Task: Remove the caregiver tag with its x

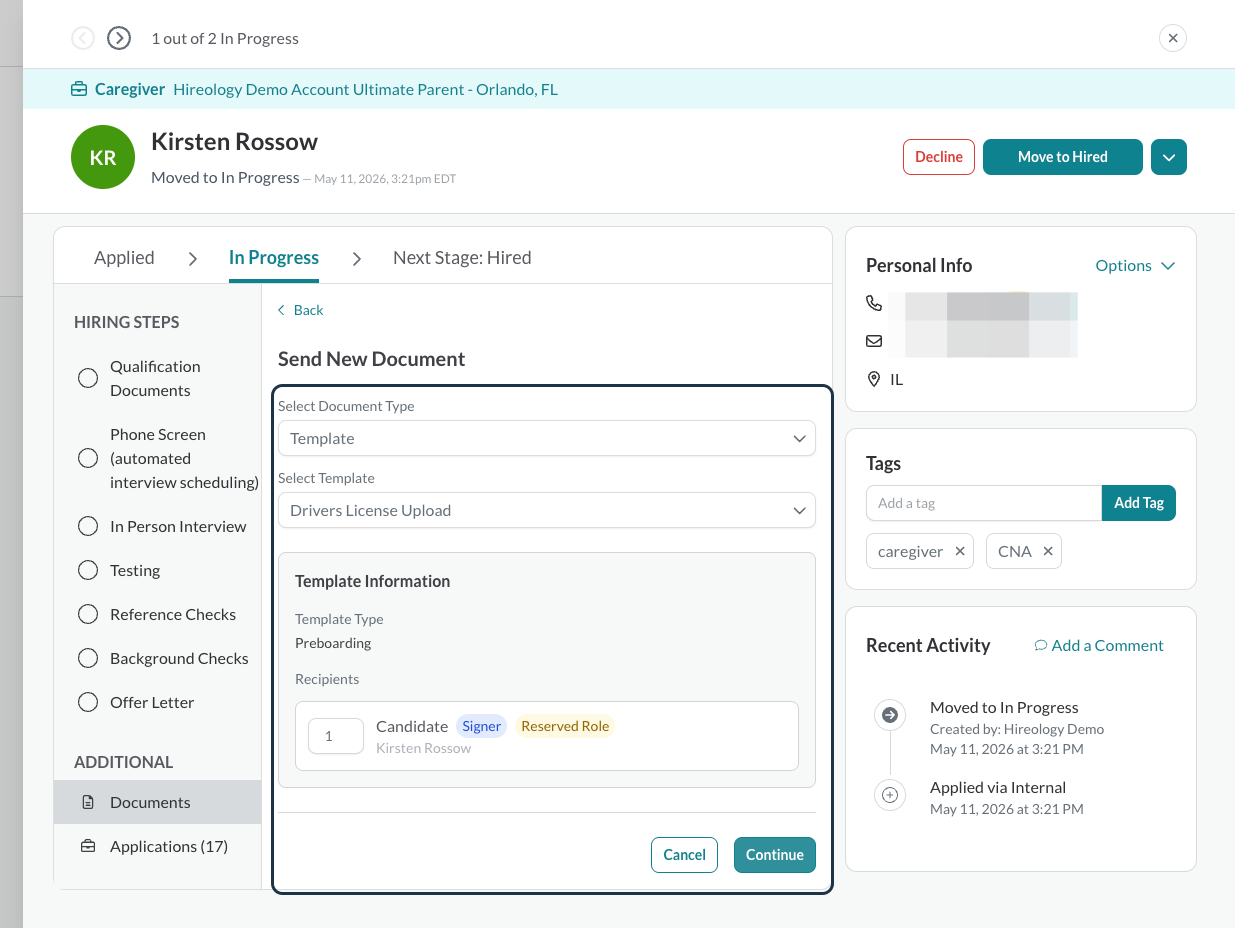Action: click(x=960, y=551)
